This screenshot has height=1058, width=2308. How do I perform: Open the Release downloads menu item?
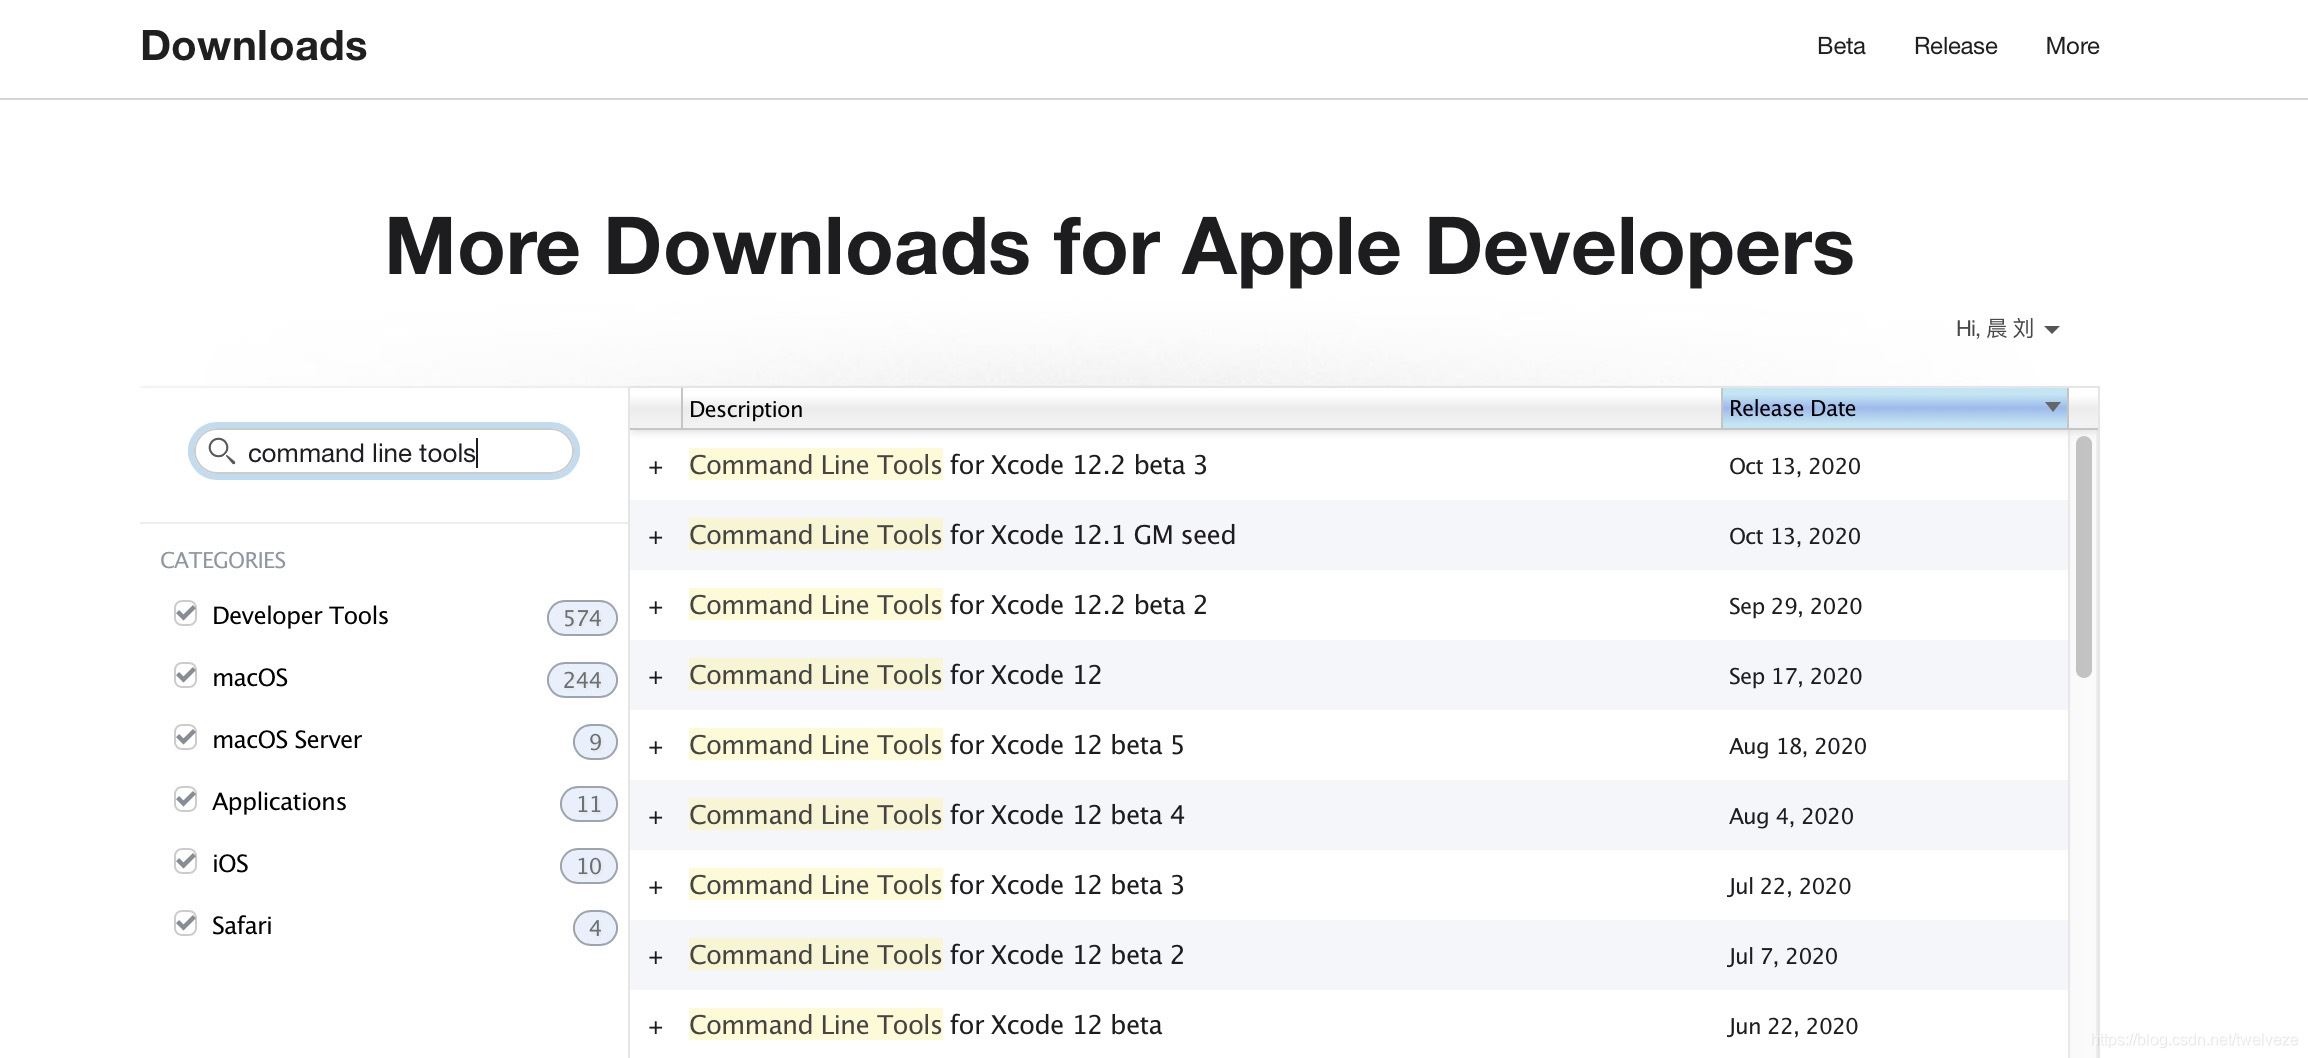click(x=1955, y=46)
